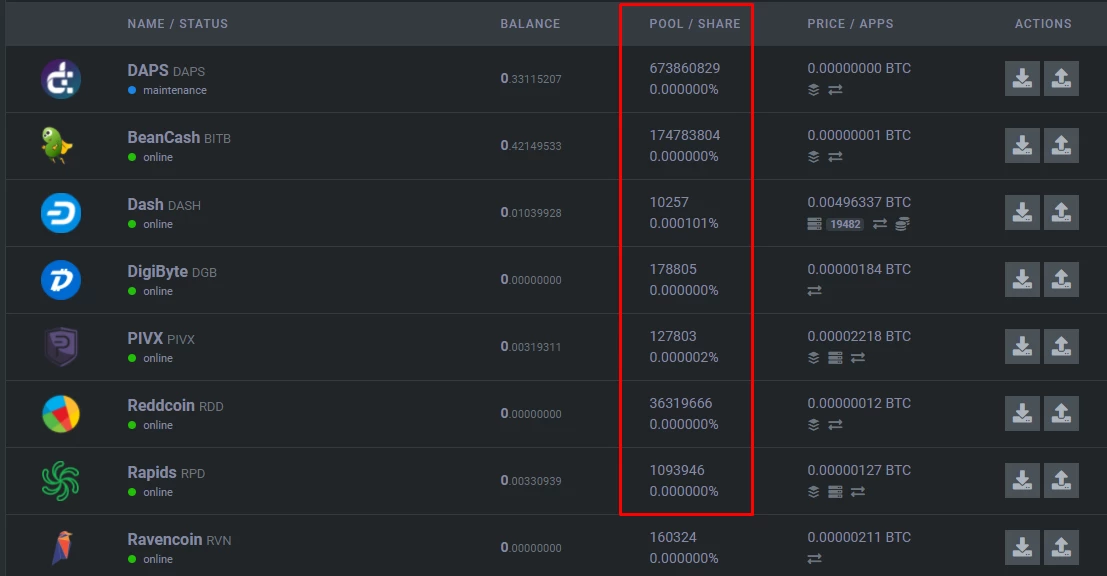Click the DAPS coin logo
Screen dimensions: 1107x576
point(61,78)
